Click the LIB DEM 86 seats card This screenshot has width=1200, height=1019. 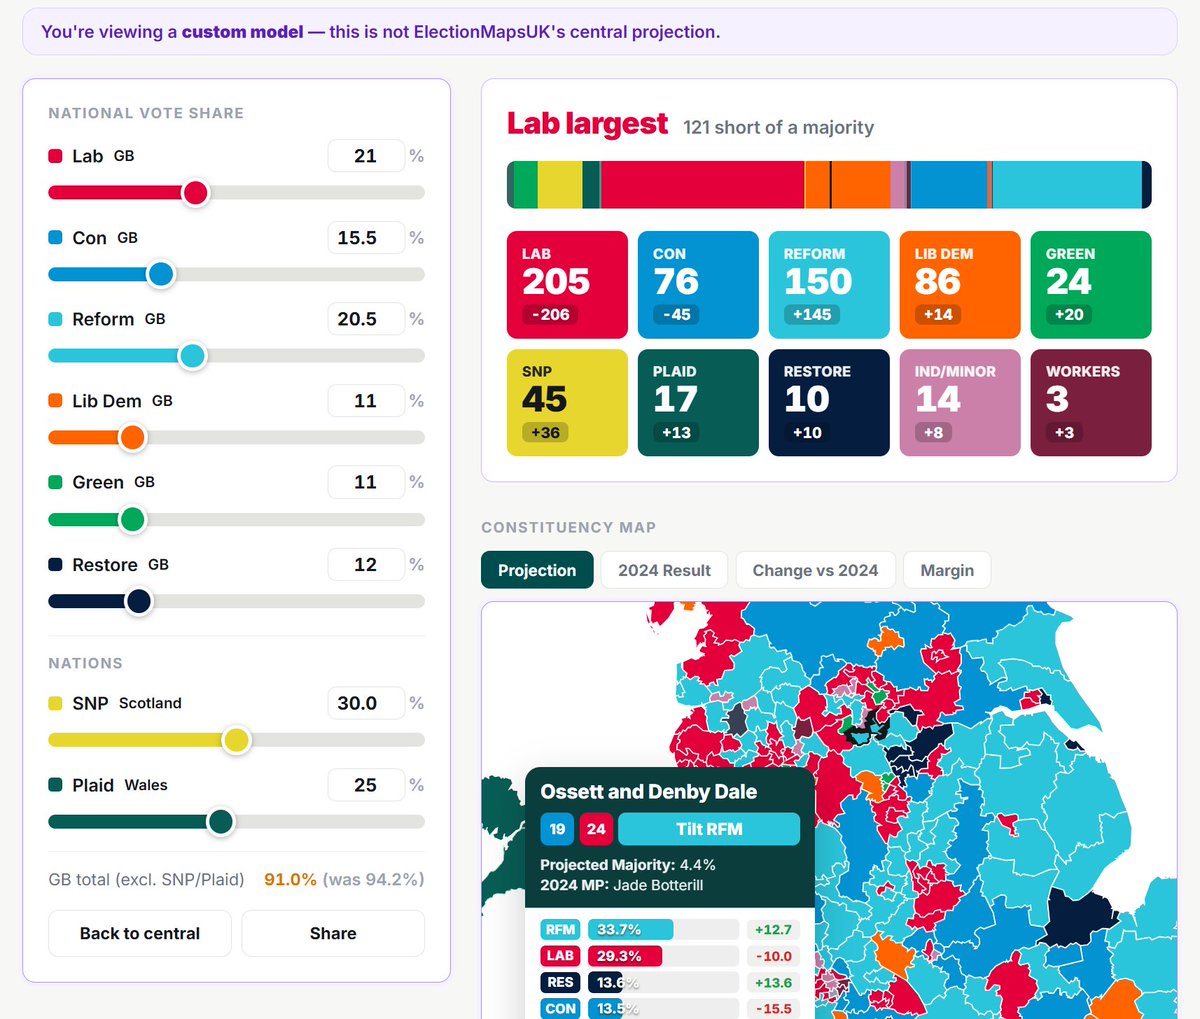coord(960,285)
